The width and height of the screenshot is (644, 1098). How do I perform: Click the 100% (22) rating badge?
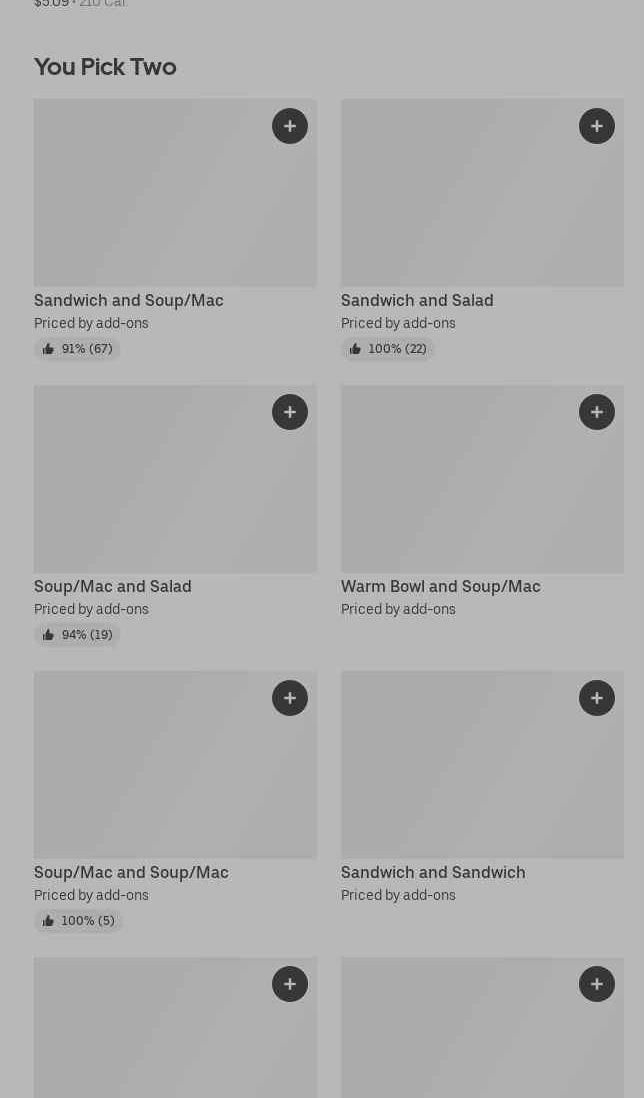(x=388, y=349)
